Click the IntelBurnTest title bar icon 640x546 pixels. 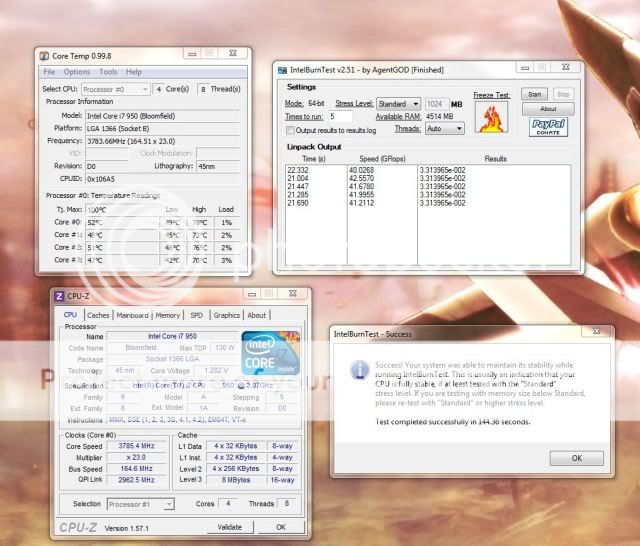282,70
